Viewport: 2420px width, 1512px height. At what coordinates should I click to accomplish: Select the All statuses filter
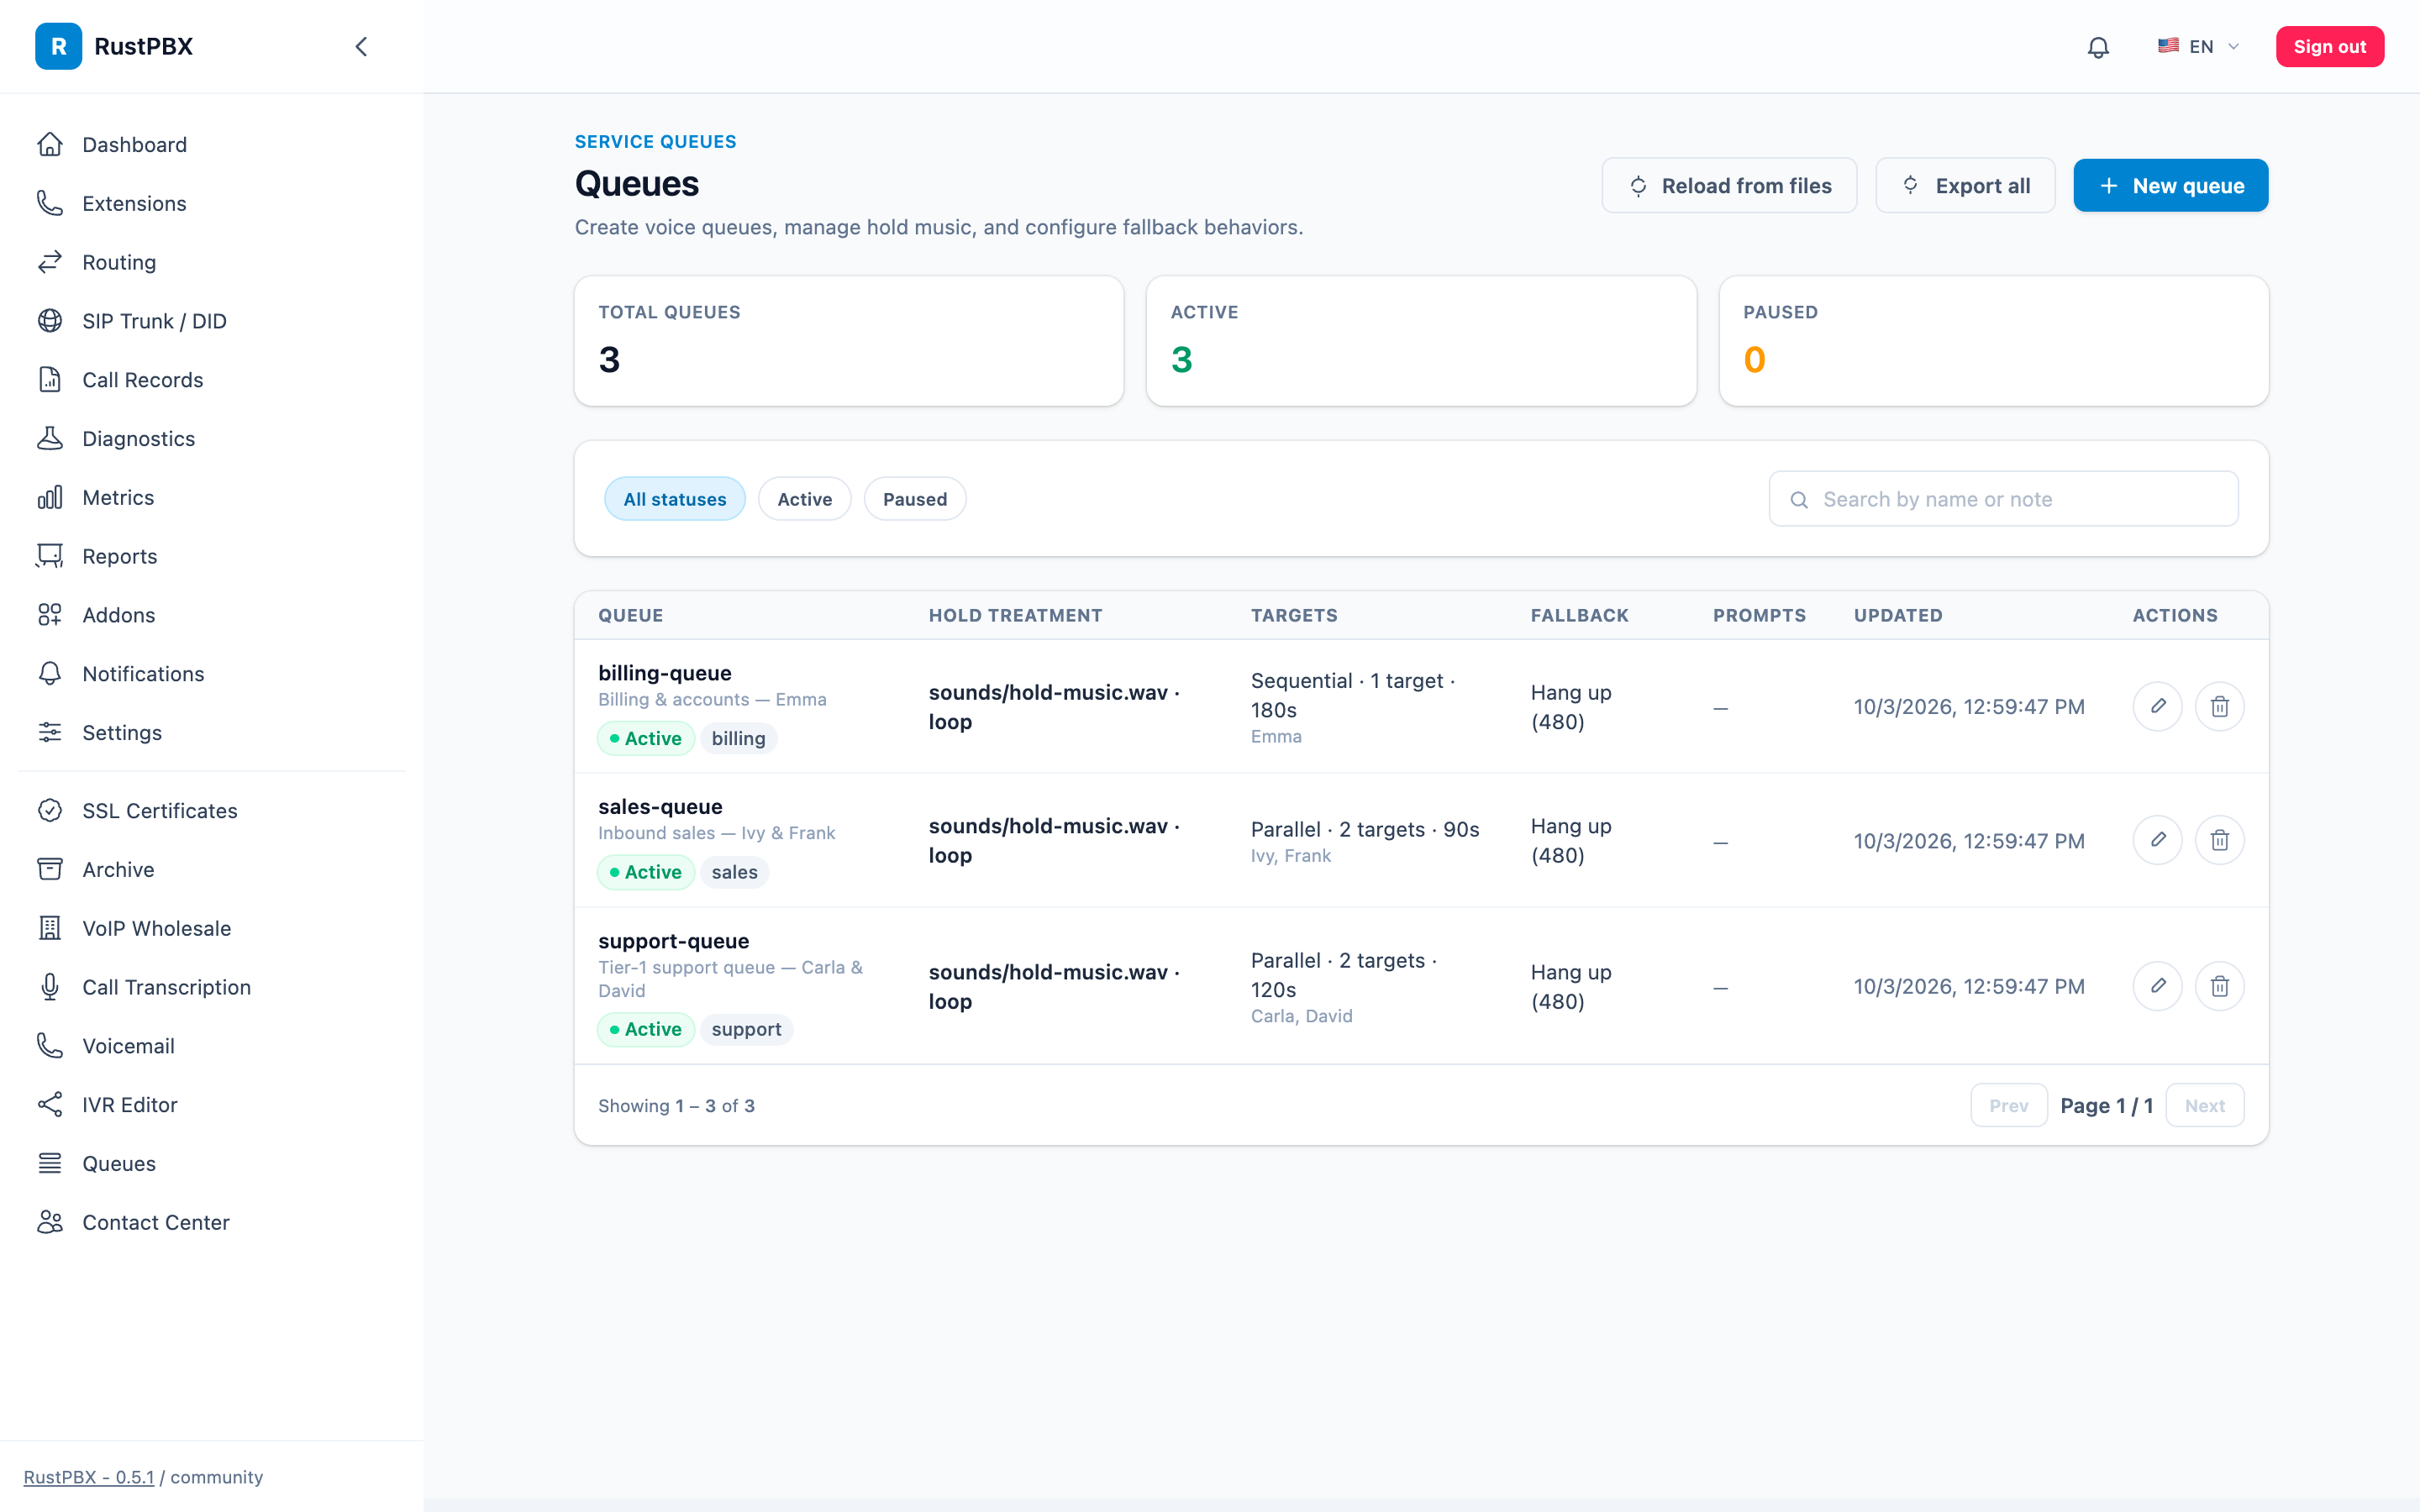coord(675,499)
